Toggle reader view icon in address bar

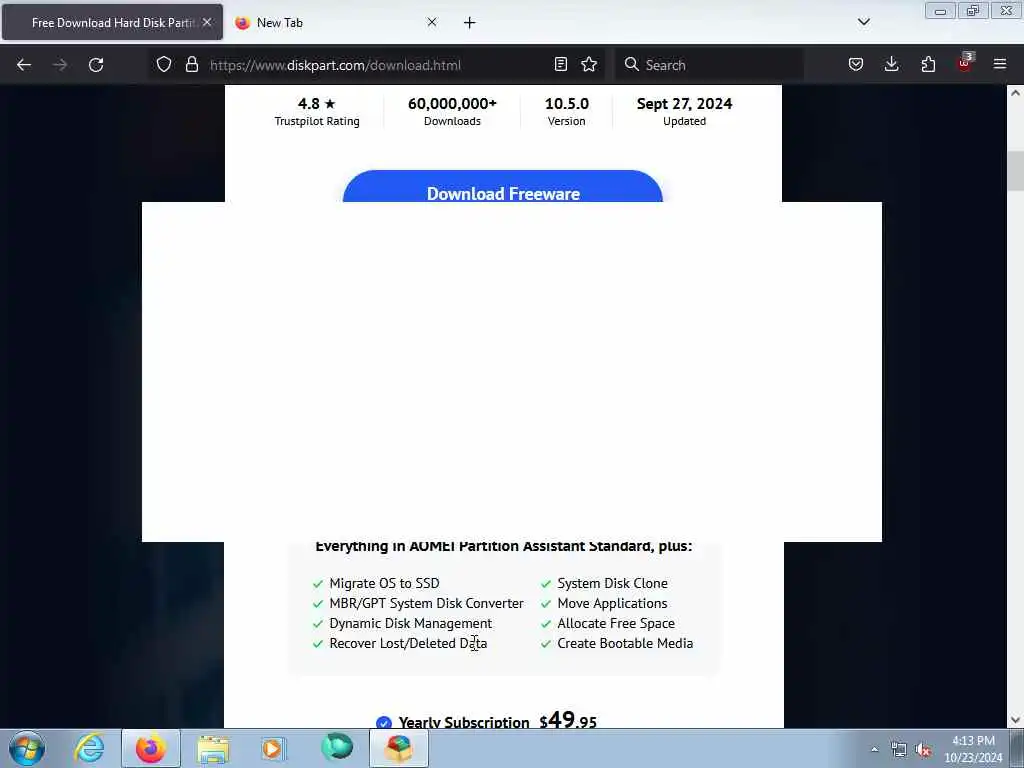560,64
